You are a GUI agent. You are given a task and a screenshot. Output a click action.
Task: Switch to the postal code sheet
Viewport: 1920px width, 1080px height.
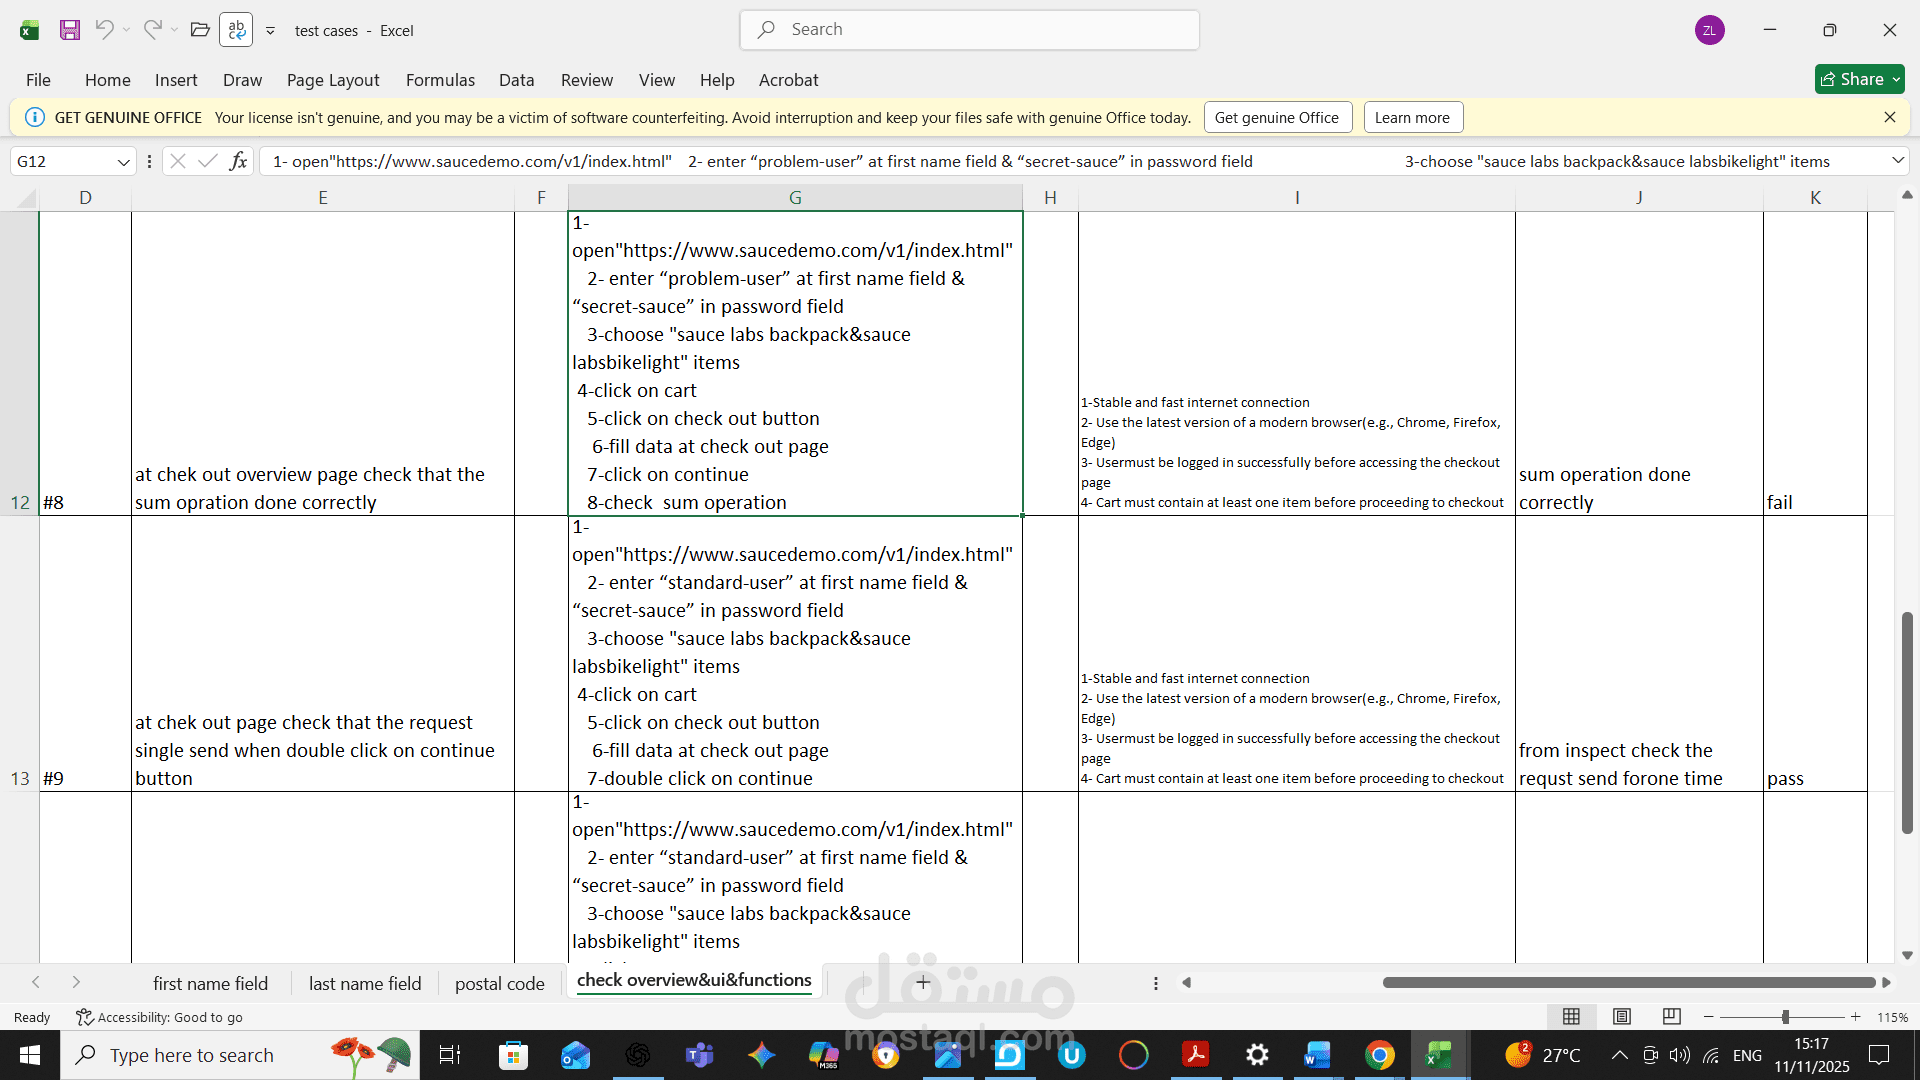[499, 983]
